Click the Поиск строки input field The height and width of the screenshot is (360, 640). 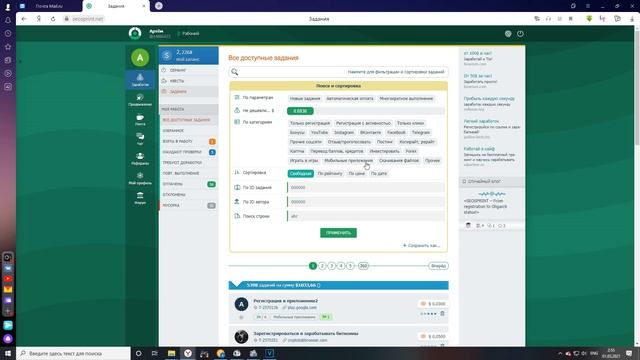pyautogui.click(x=366, y=216)
